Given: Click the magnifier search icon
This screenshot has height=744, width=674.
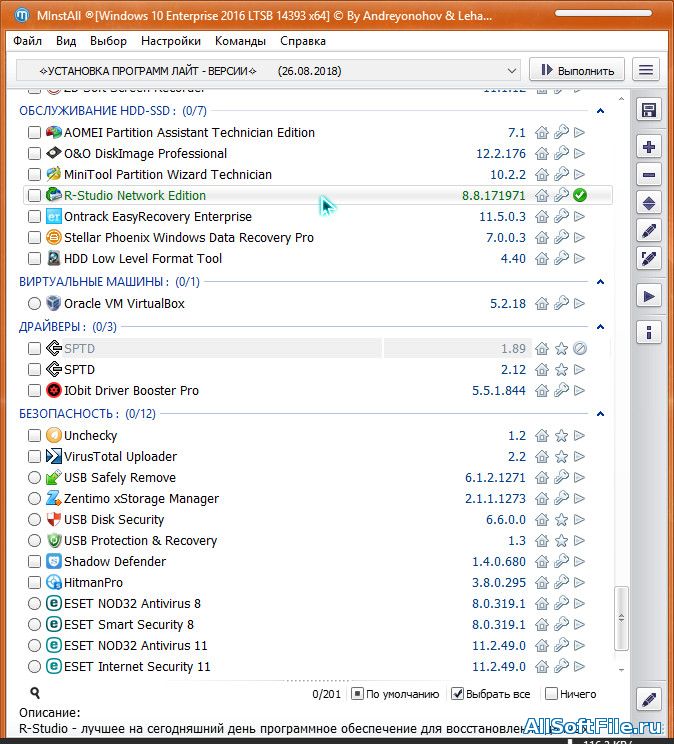Looking at the screenshot, I should click(35, 693).
